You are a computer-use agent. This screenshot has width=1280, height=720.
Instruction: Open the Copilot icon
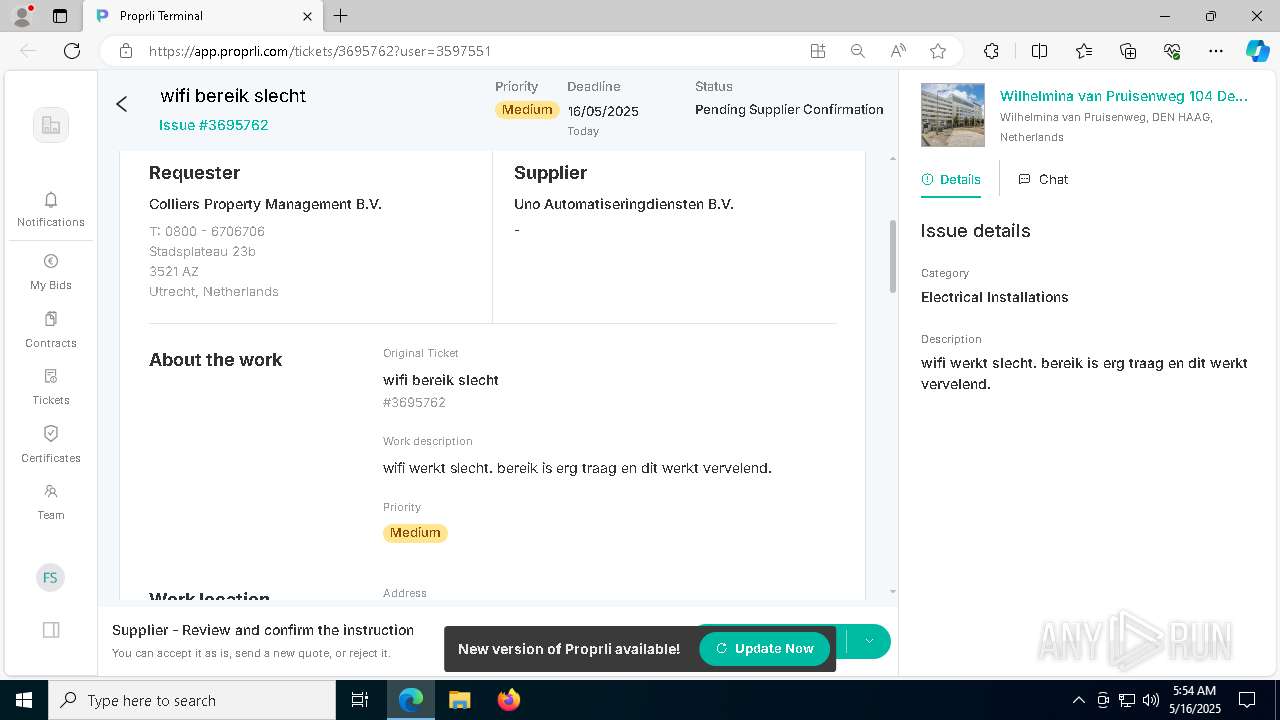pyautogui.click(x=1257, y=51)
